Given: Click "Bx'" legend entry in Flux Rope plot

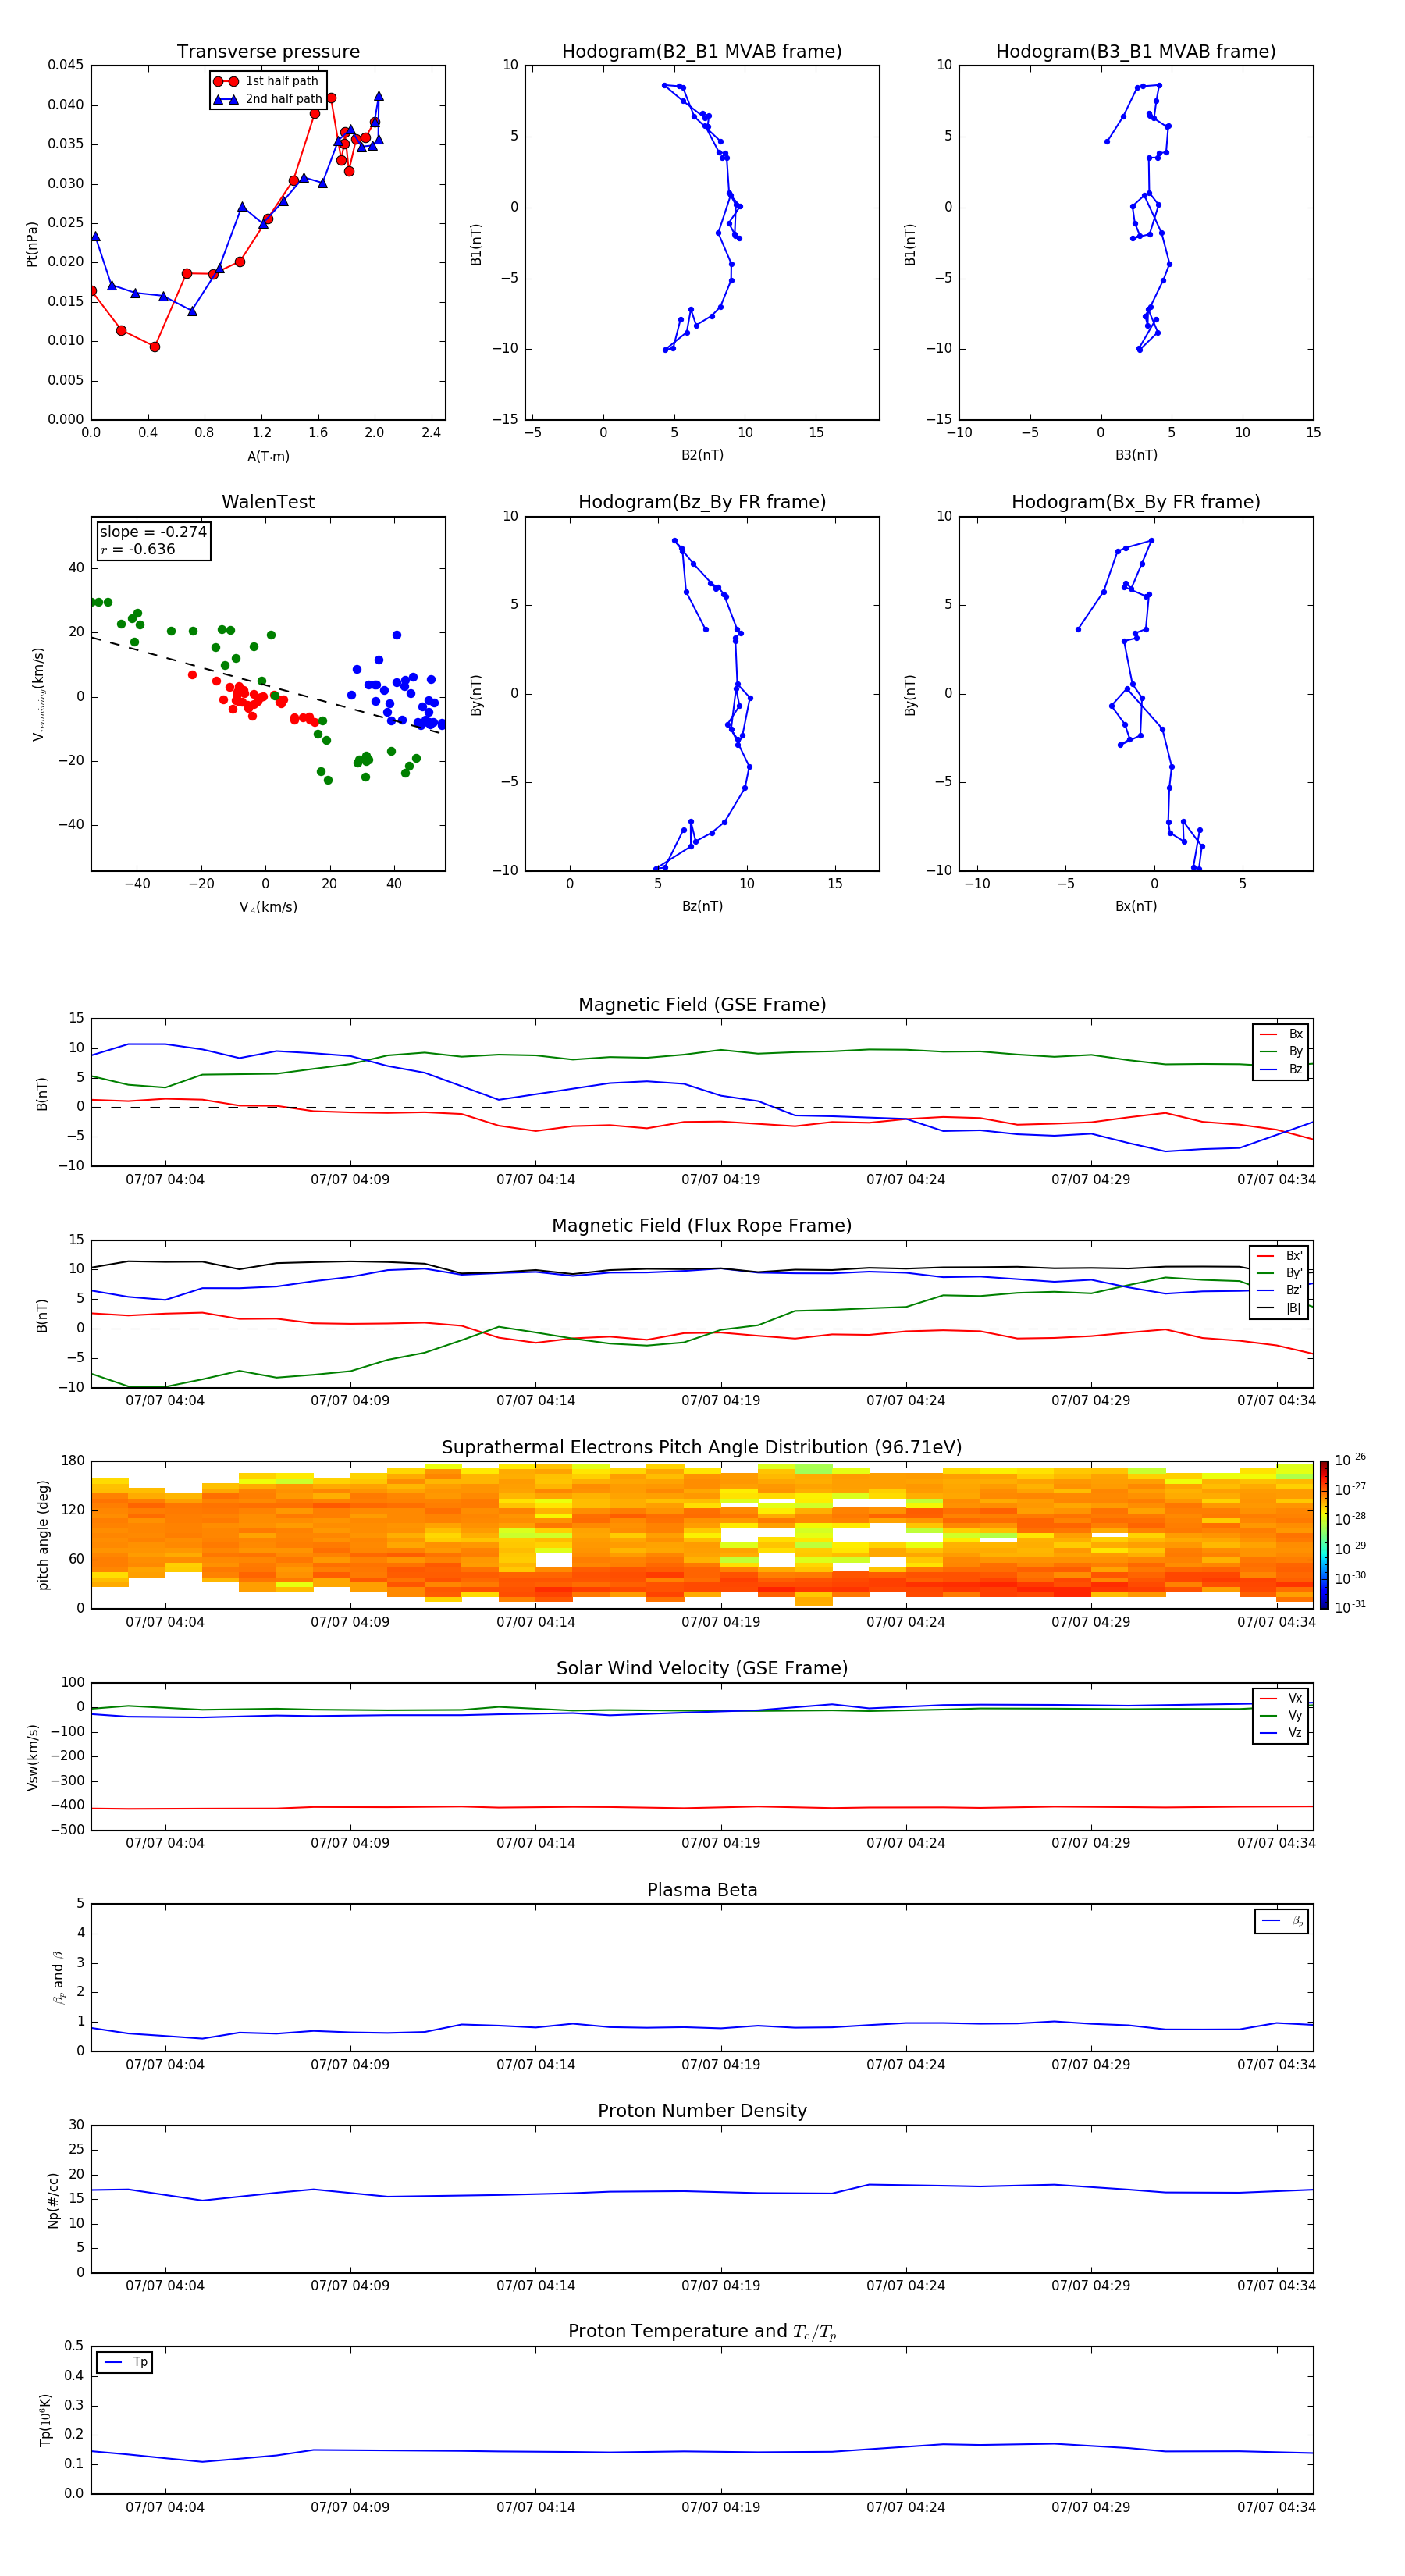Looking at the screenshot, I should point(1280,1256).
